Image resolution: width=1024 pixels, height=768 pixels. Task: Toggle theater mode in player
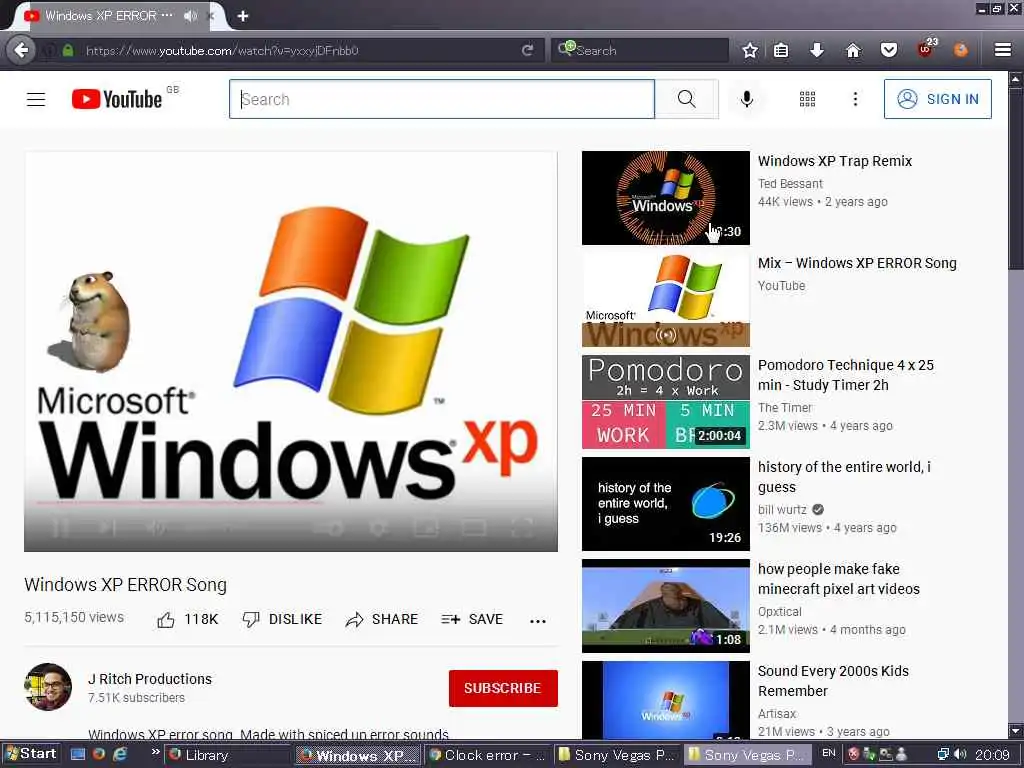tap(474, 528)
